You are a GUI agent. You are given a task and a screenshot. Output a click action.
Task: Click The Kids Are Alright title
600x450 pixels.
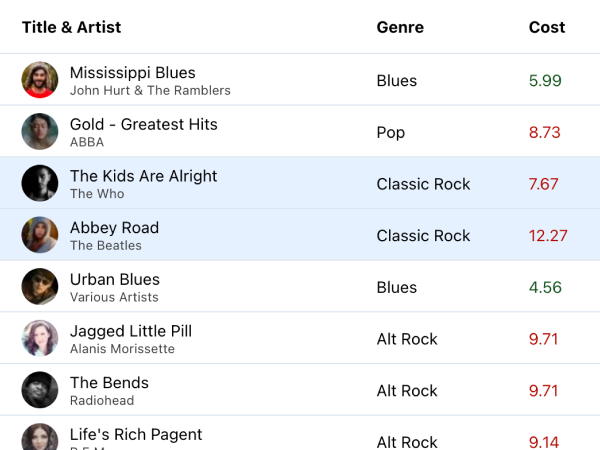(143, 176)
